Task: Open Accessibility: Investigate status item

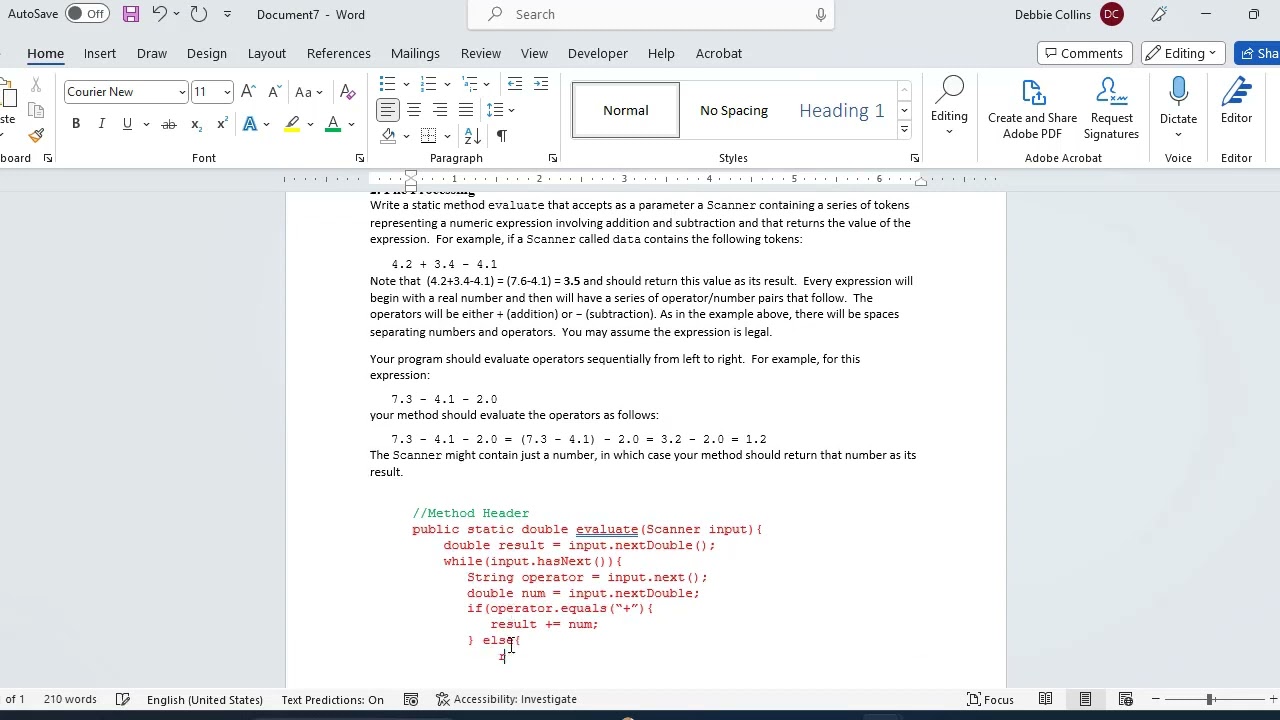Action: (506, 699)
